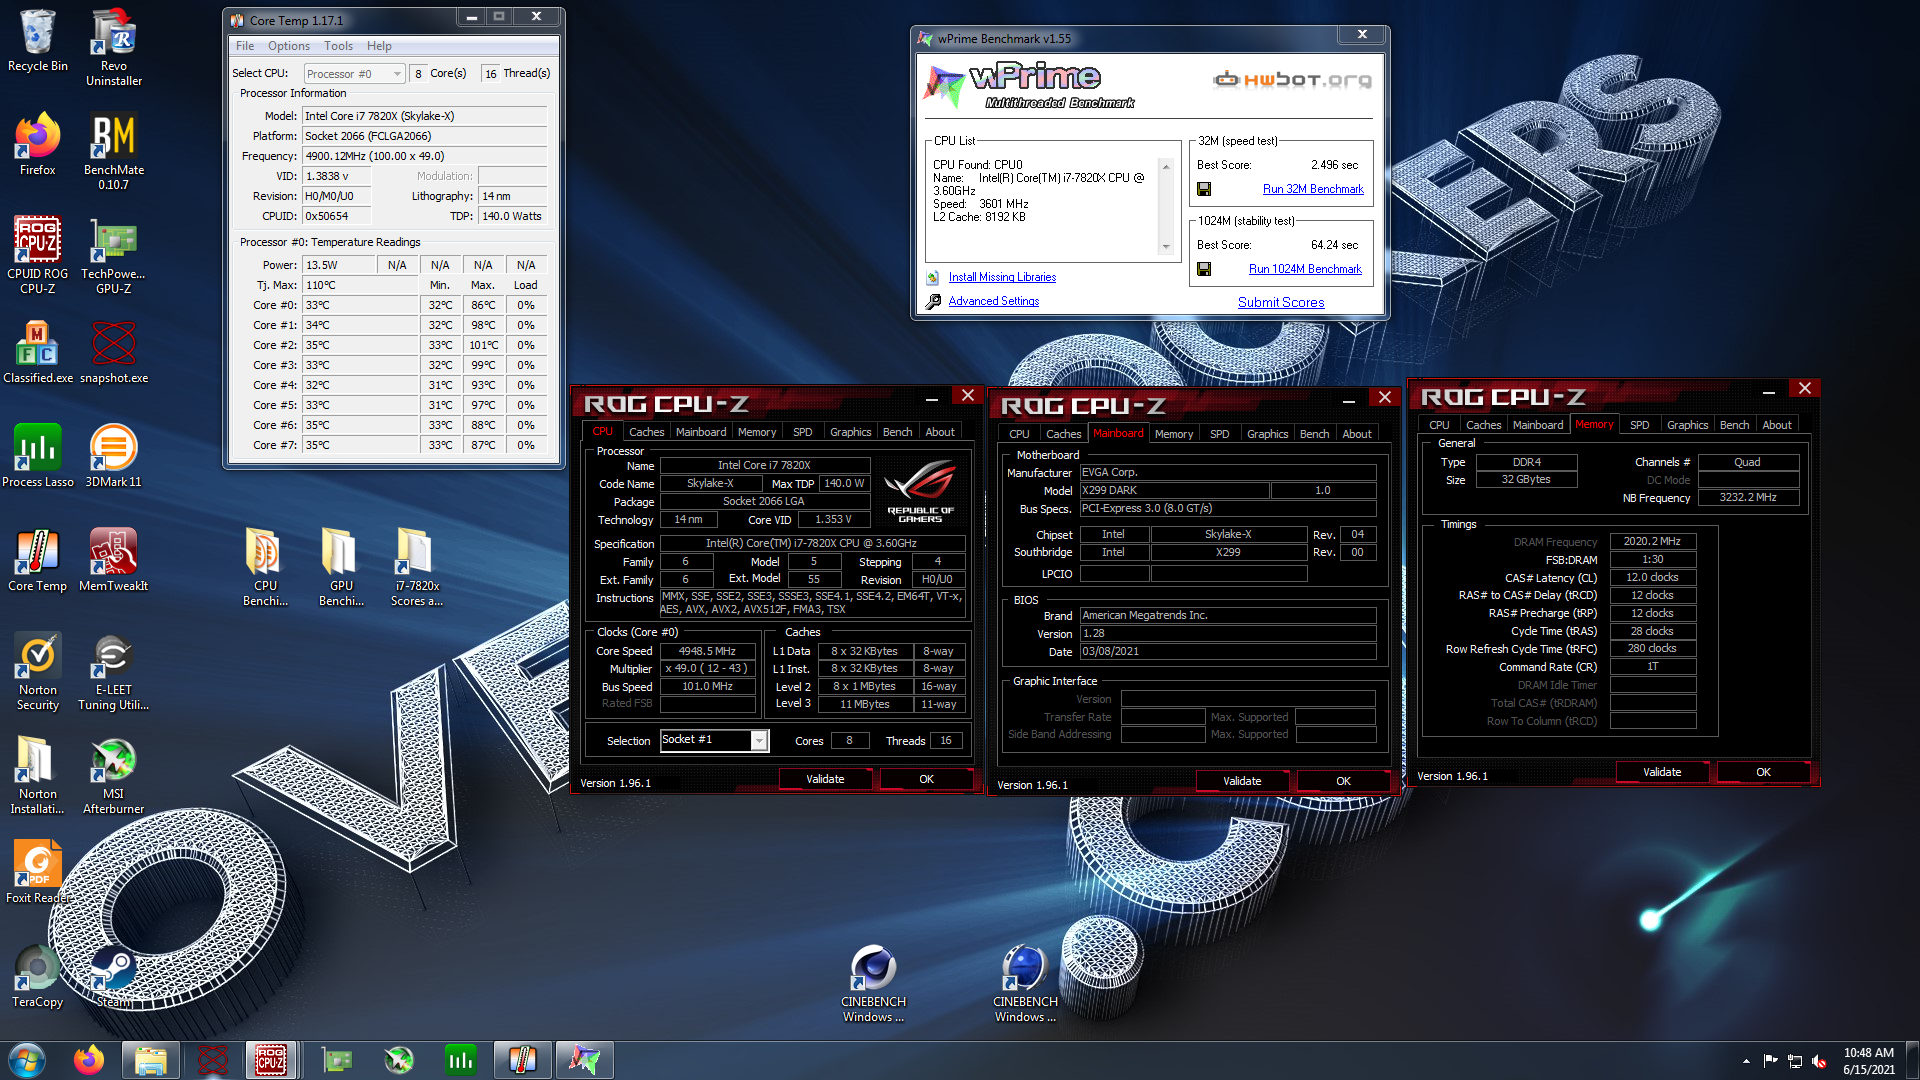Click wPrime CPU List scrollbar
This screenshot has width=1920, height=1080.
(1165, 206)
